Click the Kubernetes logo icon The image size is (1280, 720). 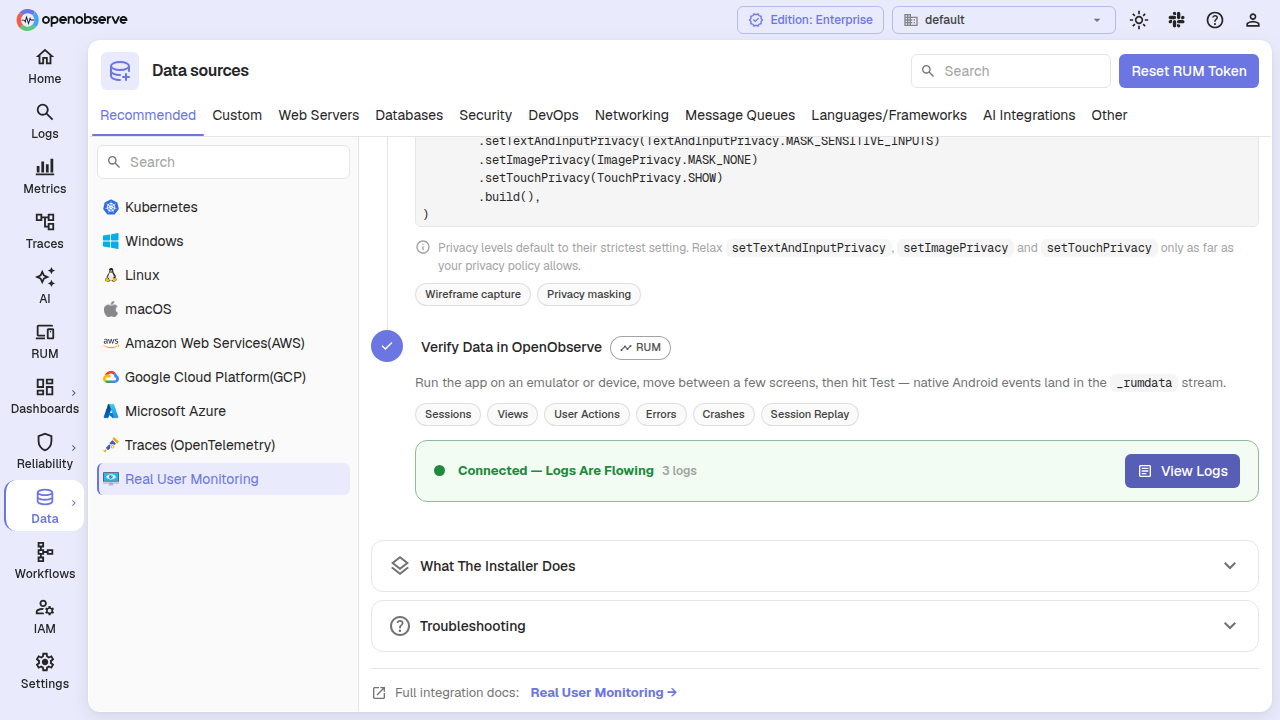click(x=110, y=207)
